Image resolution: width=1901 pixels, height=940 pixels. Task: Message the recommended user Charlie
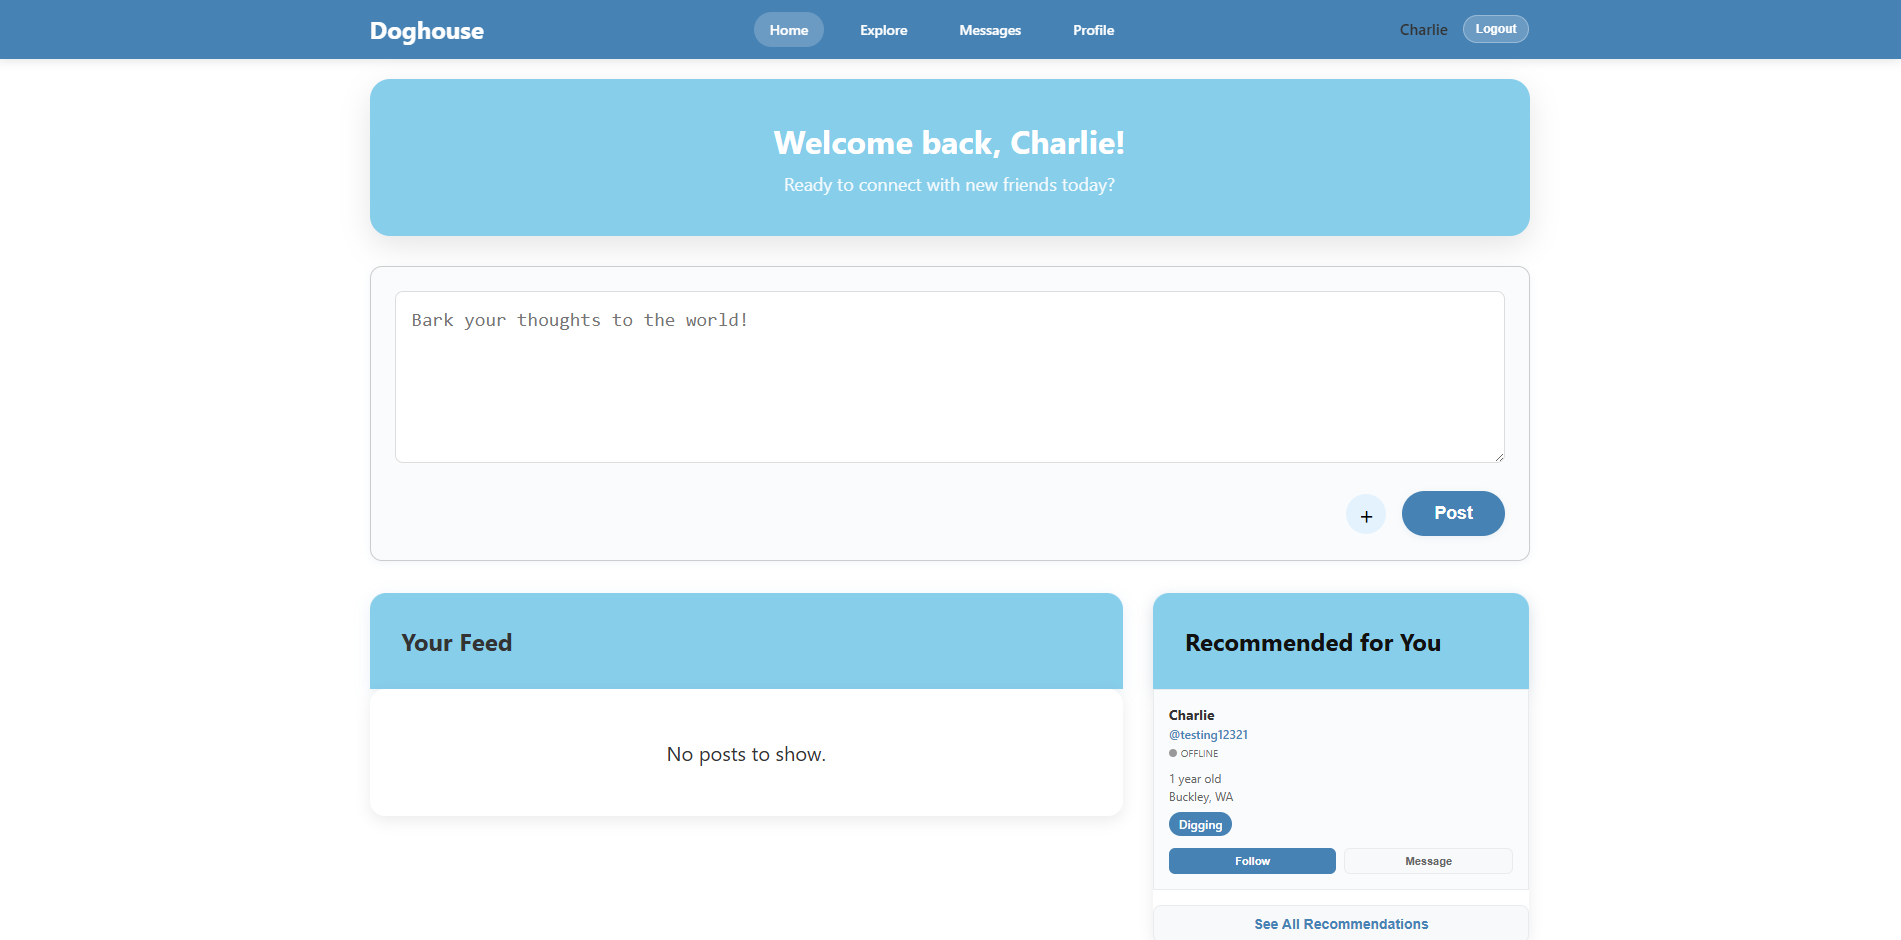pos(1427,861)
